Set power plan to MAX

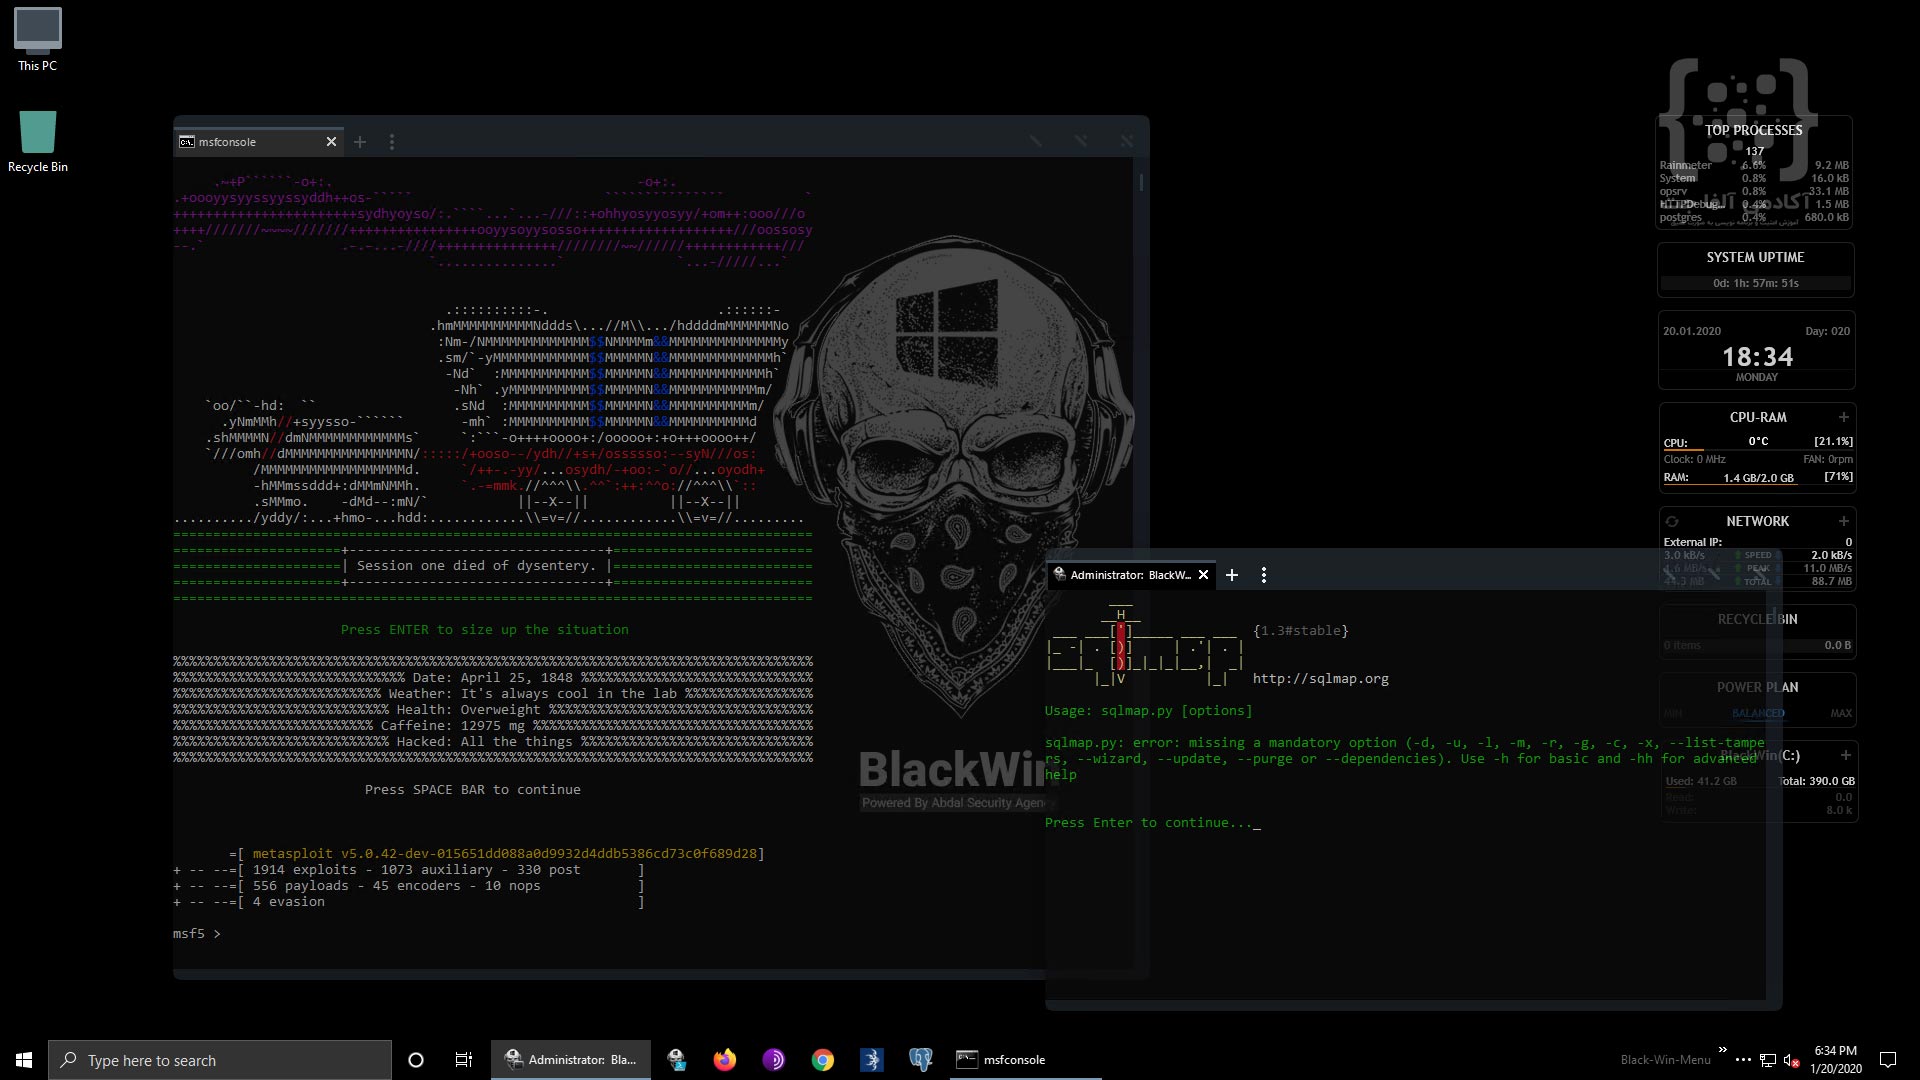tap(1841, 713)
